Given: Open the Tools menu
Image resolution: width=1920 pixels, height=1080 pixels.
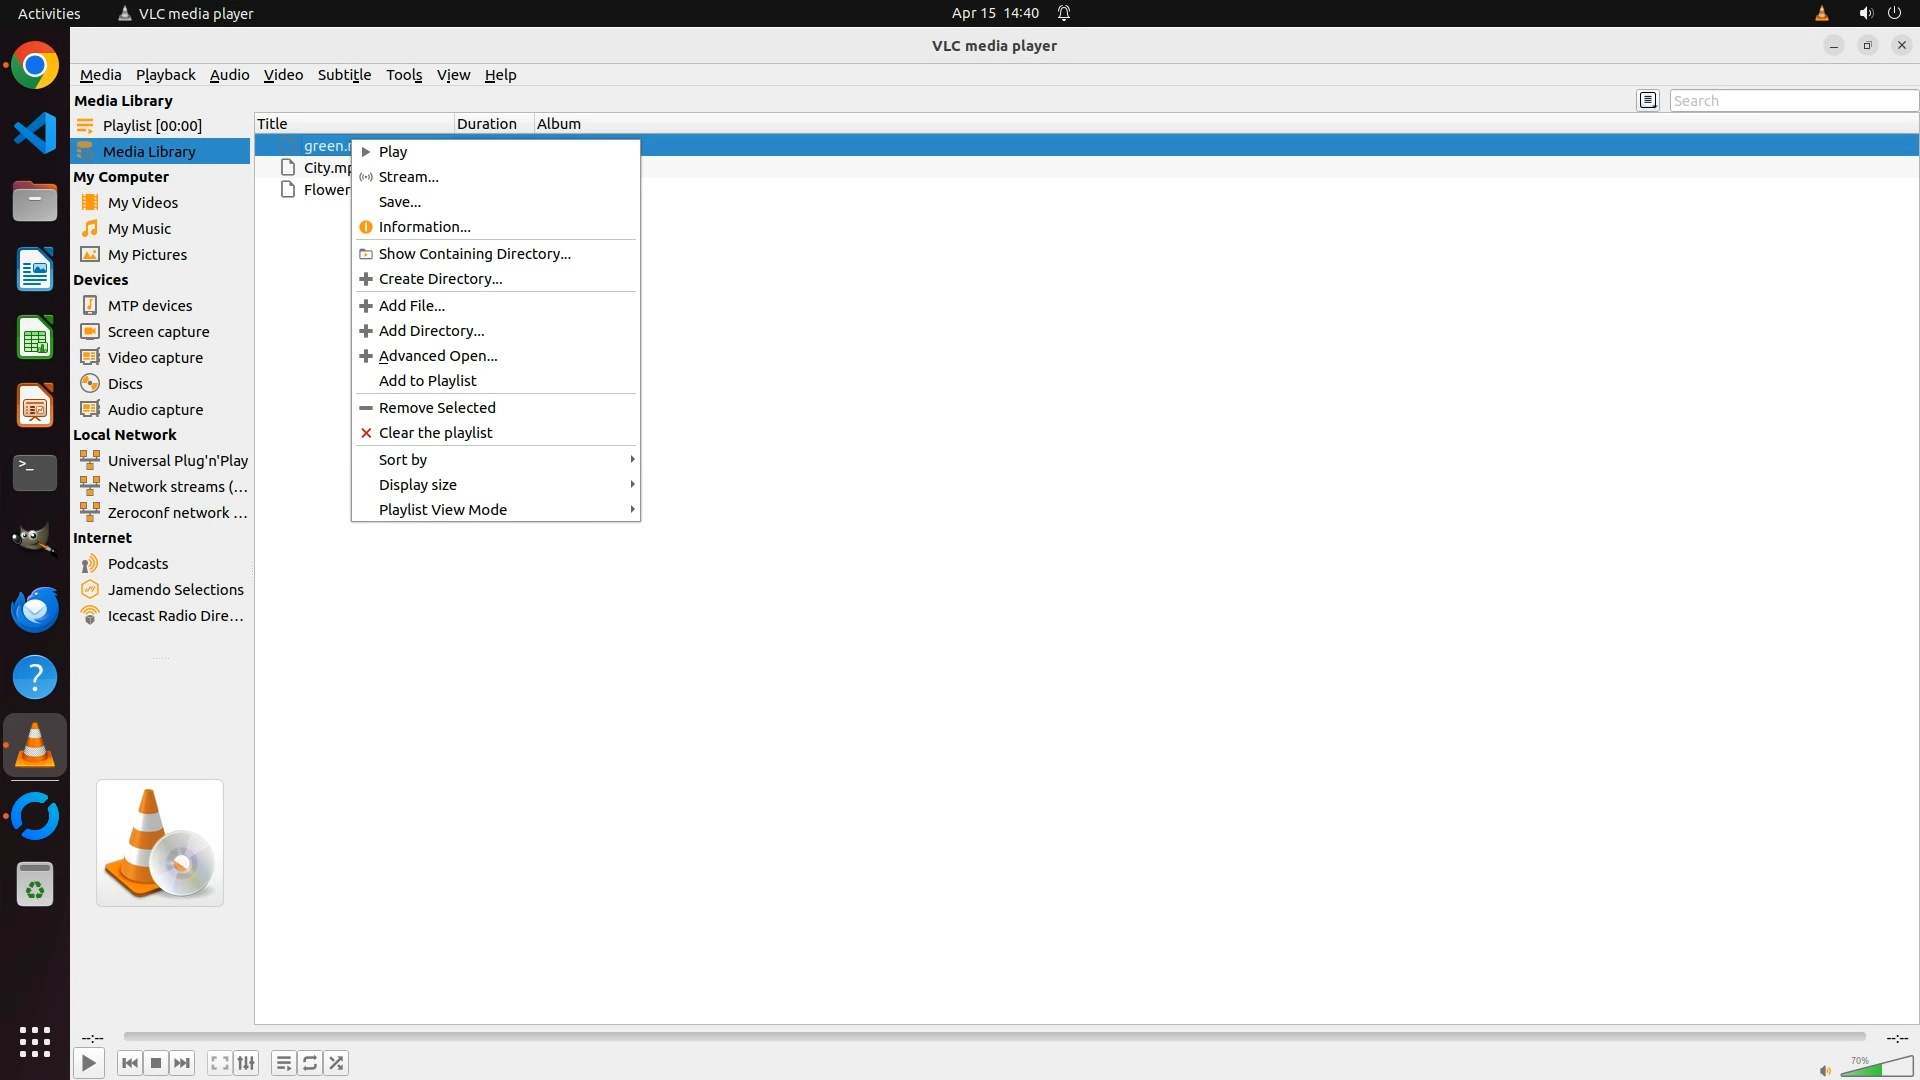Looking at the screenshot, I should tap(404, 75).
